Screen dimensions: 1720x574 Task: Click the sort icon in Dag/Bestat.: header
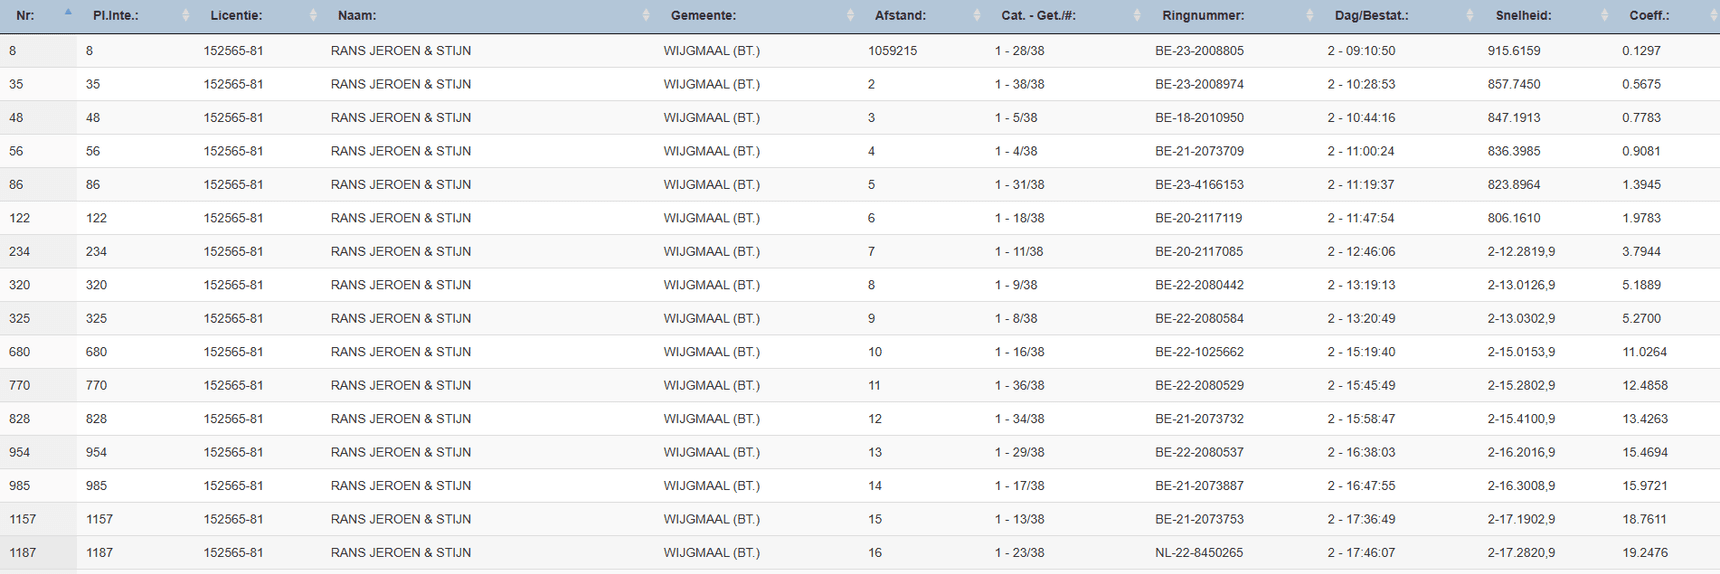click(1470, 15)
